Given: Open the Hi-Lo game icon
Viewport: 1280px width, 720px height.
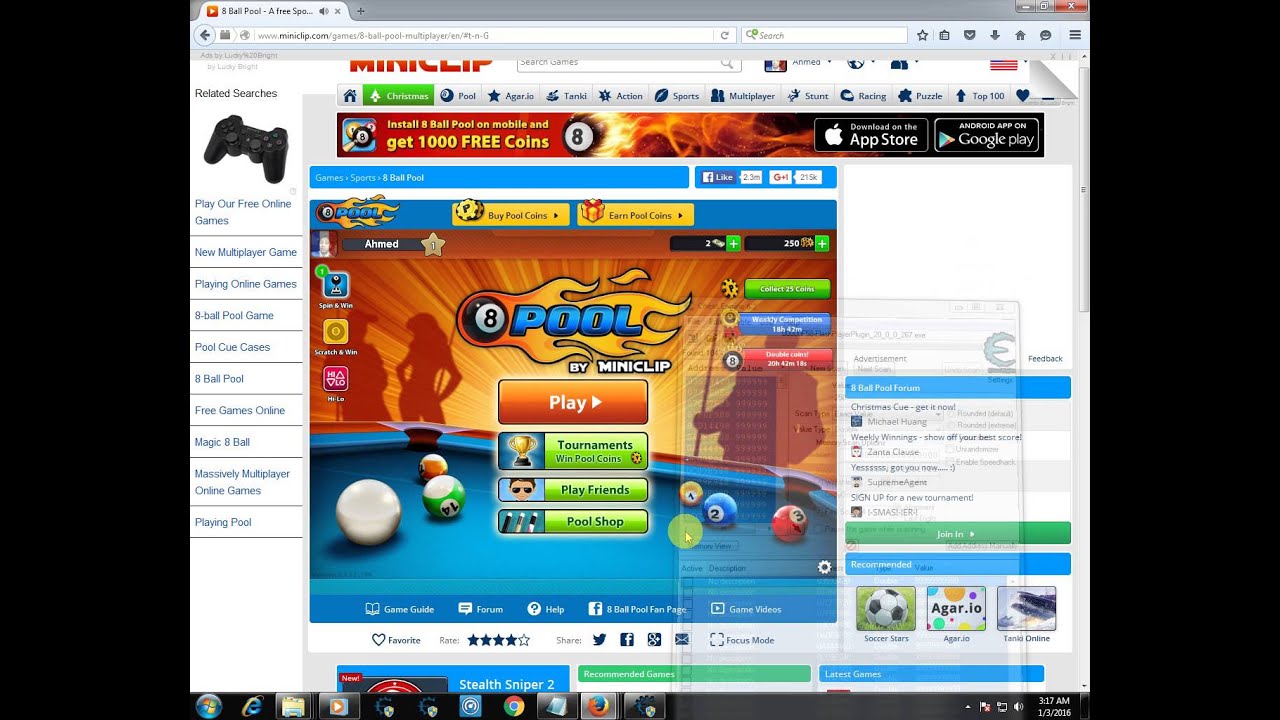Looking at the screenshot, I should (x=335, y=382).
